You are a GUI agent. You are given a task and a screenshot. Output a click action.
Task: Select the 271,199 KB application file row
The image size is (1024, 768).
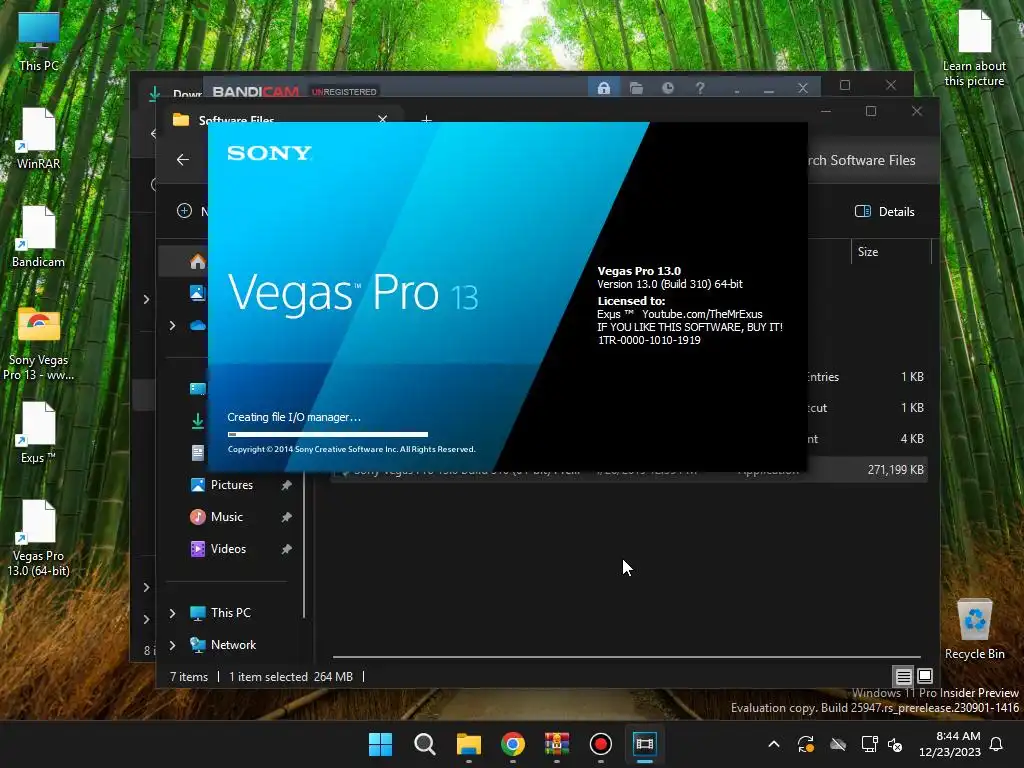click(x=629, y=470)
